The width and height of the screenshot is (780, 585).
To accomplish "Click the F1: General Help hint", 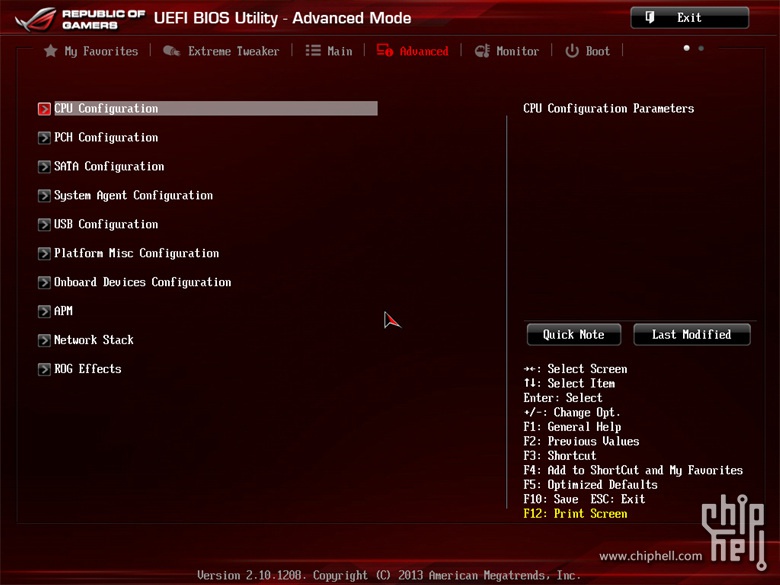I will tap(572, 427).
